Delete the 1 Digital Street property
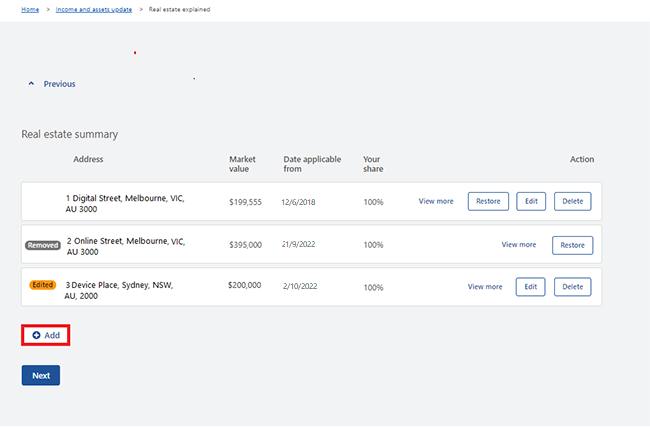This screenshot has width=650, height=427. click(572, 201)
